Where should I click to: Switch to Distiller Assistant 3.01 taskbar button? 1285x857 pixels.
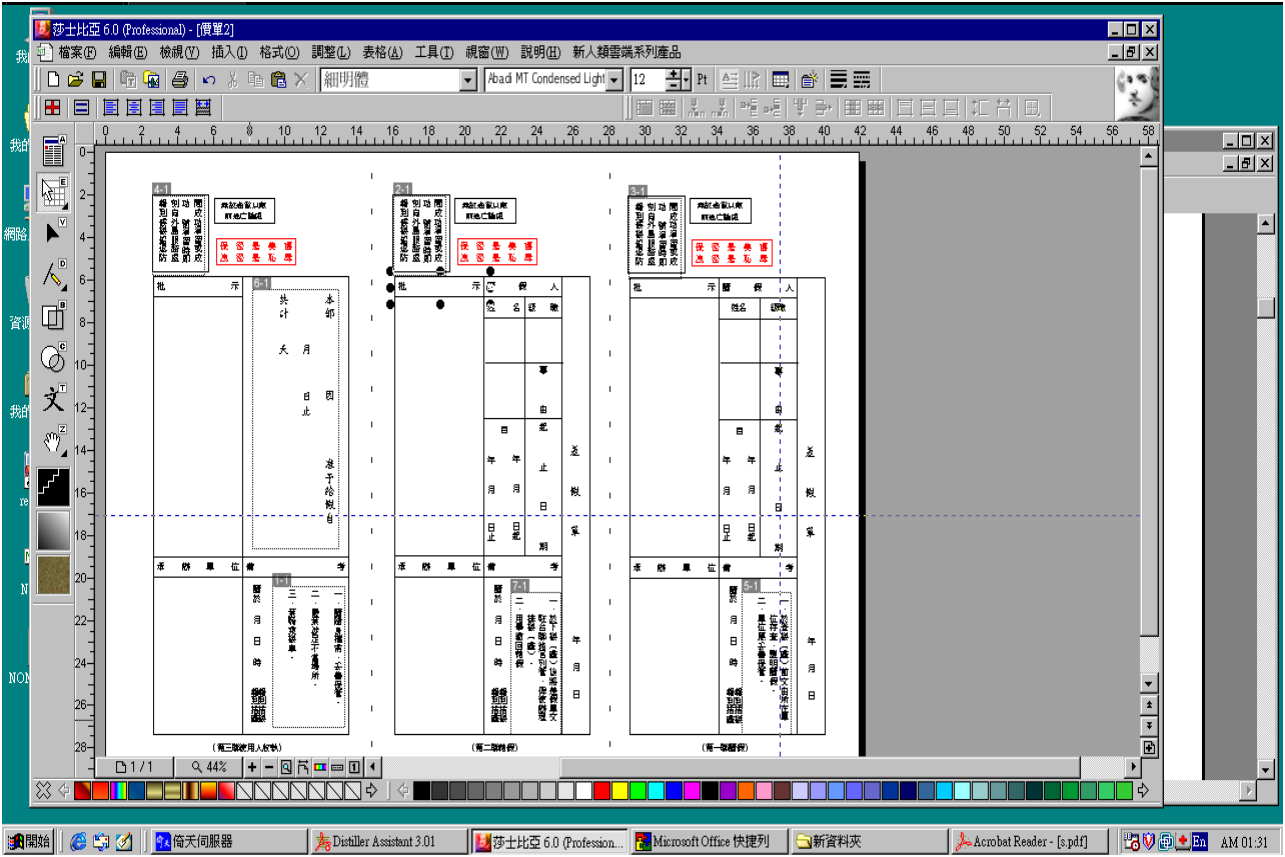tap(387, 842)
